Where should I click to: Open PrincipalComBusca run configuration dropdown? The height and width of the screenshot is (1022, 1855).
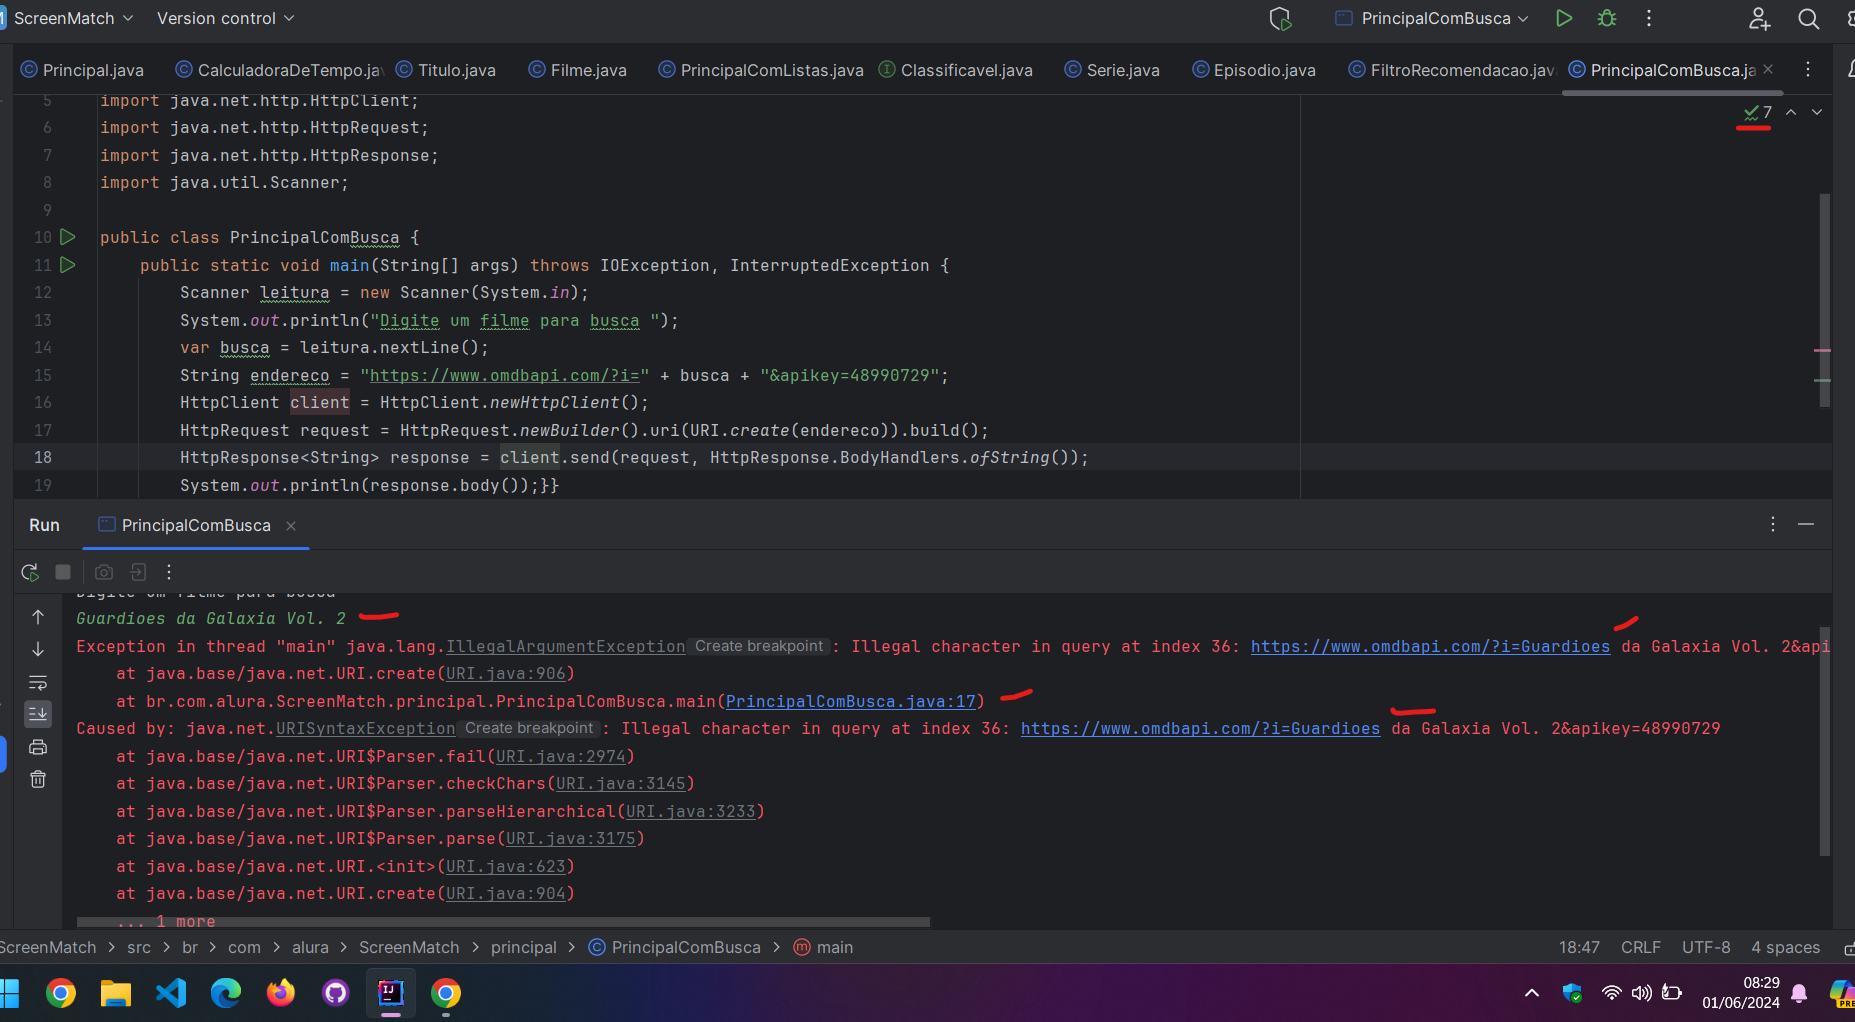(1432, 18)
